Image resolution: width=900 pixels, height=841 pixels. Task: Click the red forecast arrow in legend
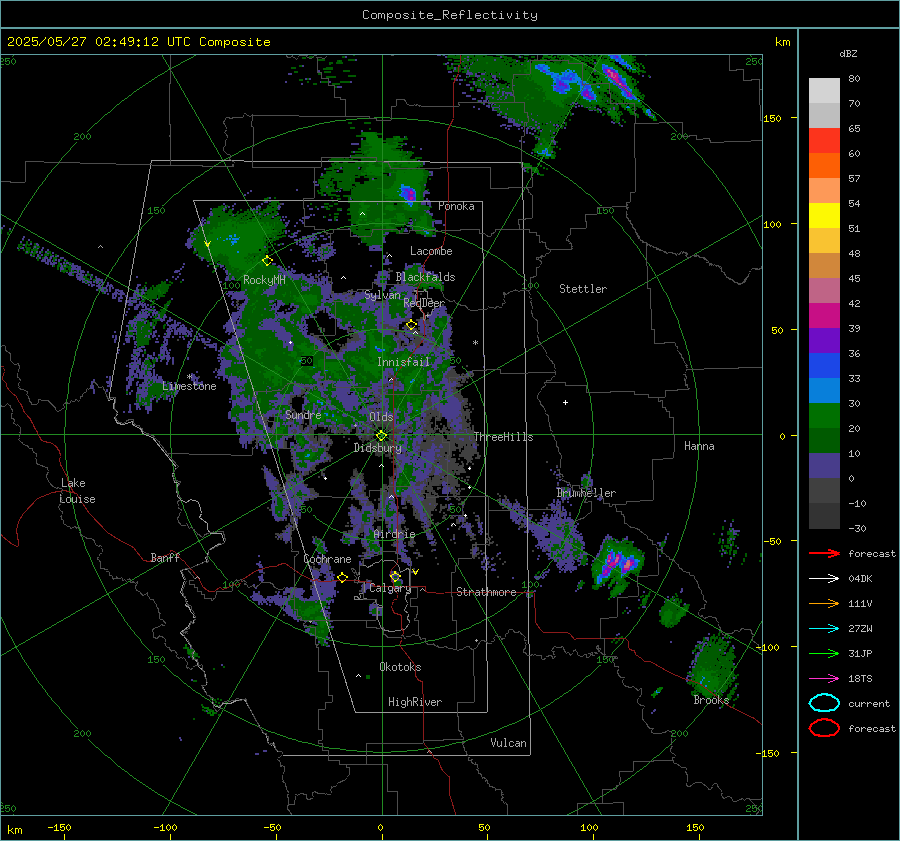pos(824,553)
